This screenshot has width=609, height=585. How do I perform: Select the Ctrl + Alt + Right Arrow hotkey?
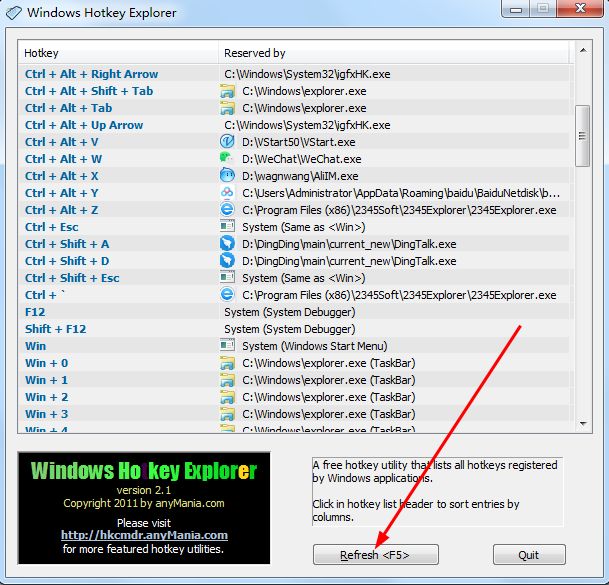coord(92,74)
